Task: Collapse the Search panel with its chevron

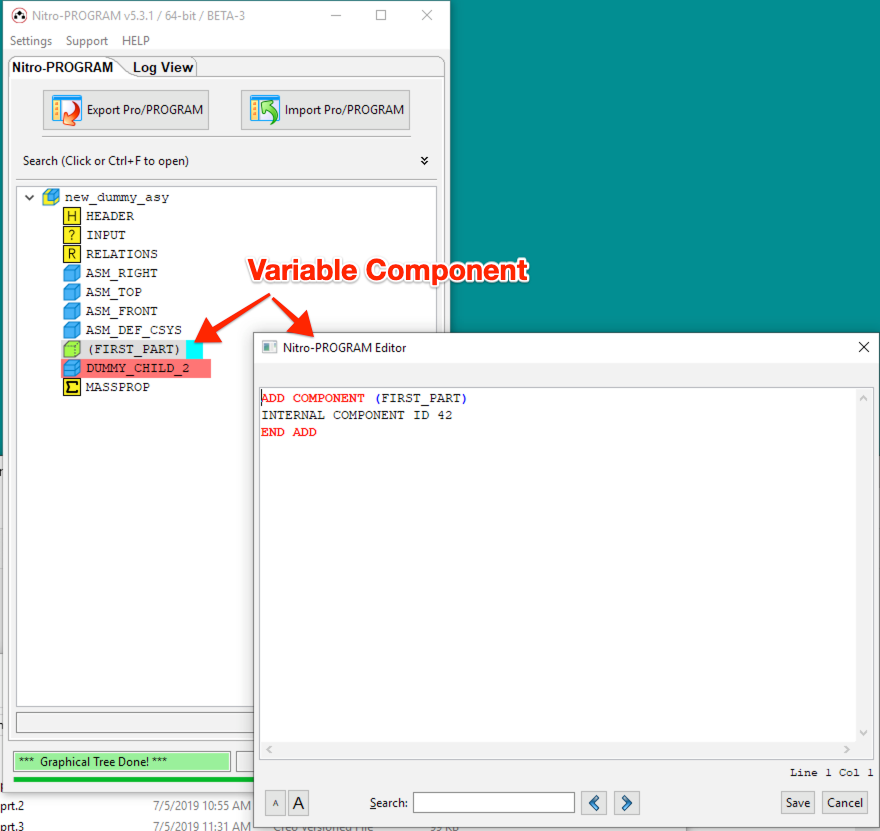Action: click(423, 160)
